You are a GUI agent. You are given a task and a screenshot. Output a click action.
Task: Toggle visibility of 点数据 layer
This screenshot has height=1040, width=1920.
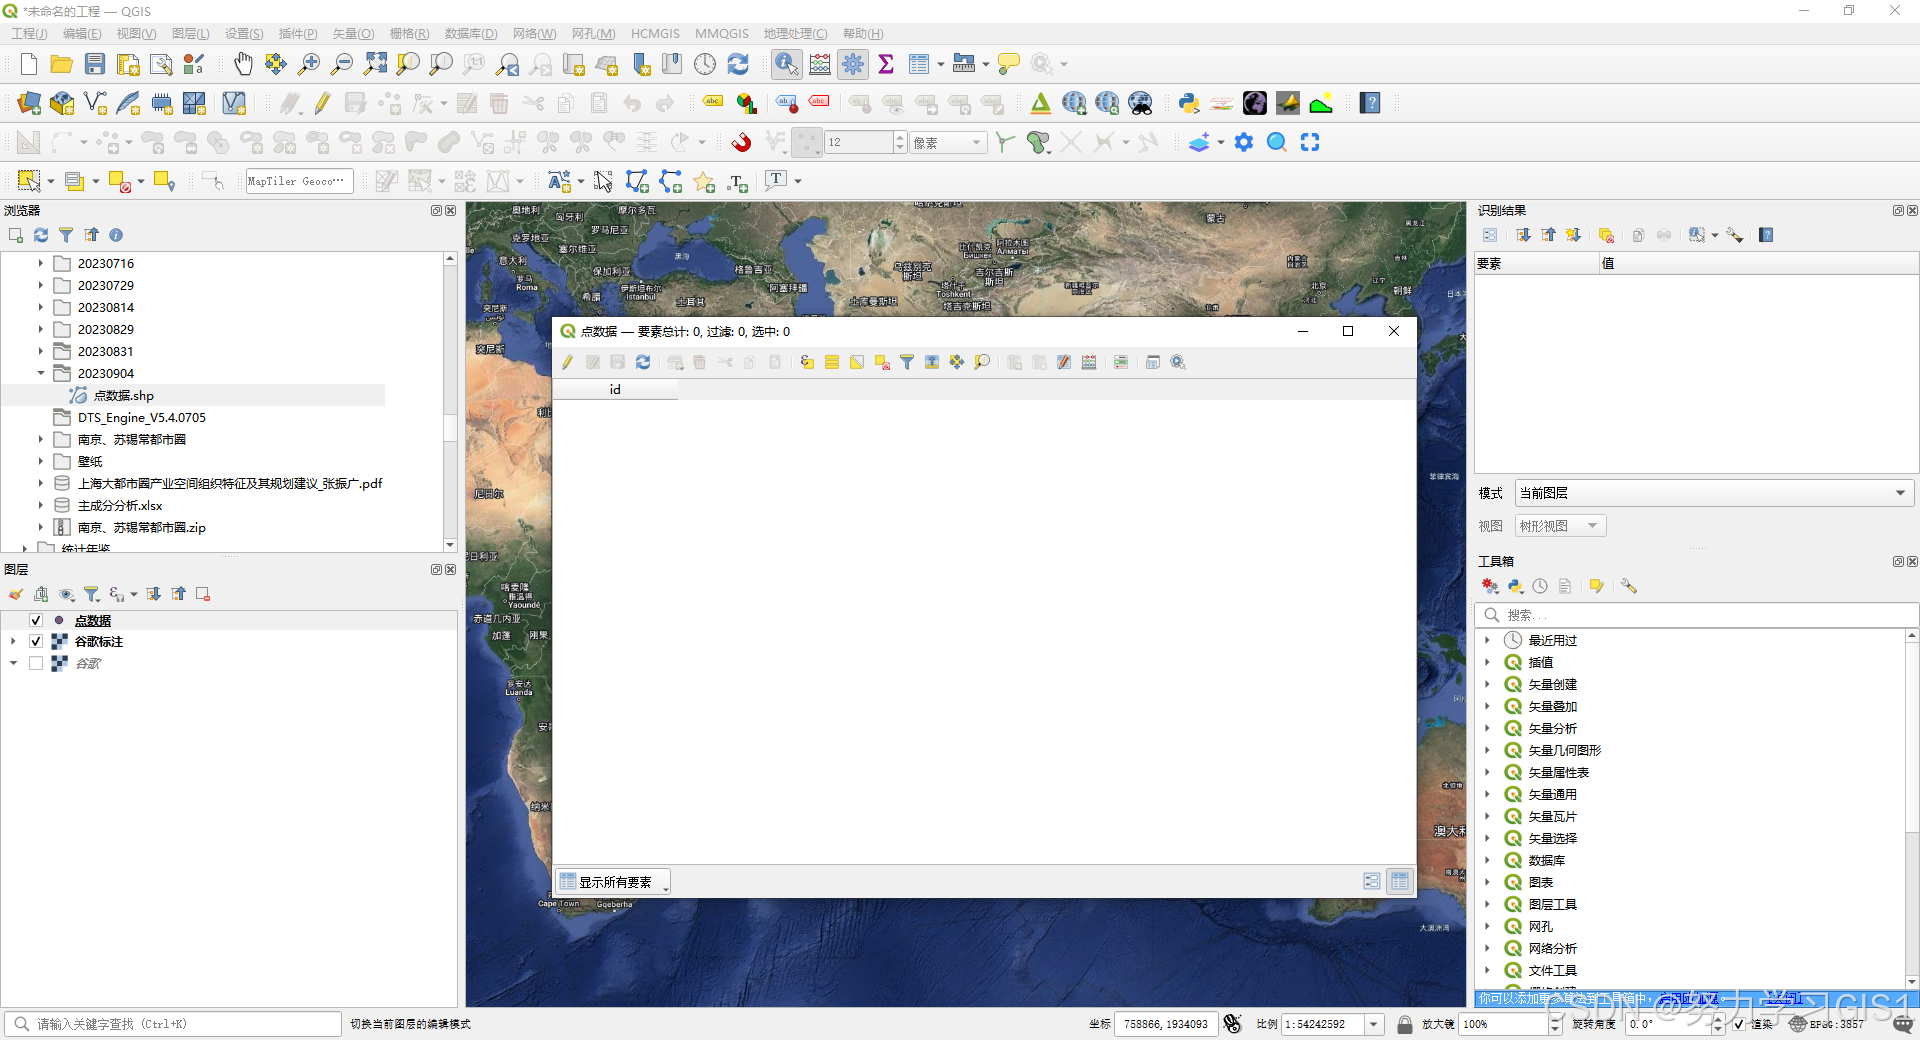tap(36, 620)
